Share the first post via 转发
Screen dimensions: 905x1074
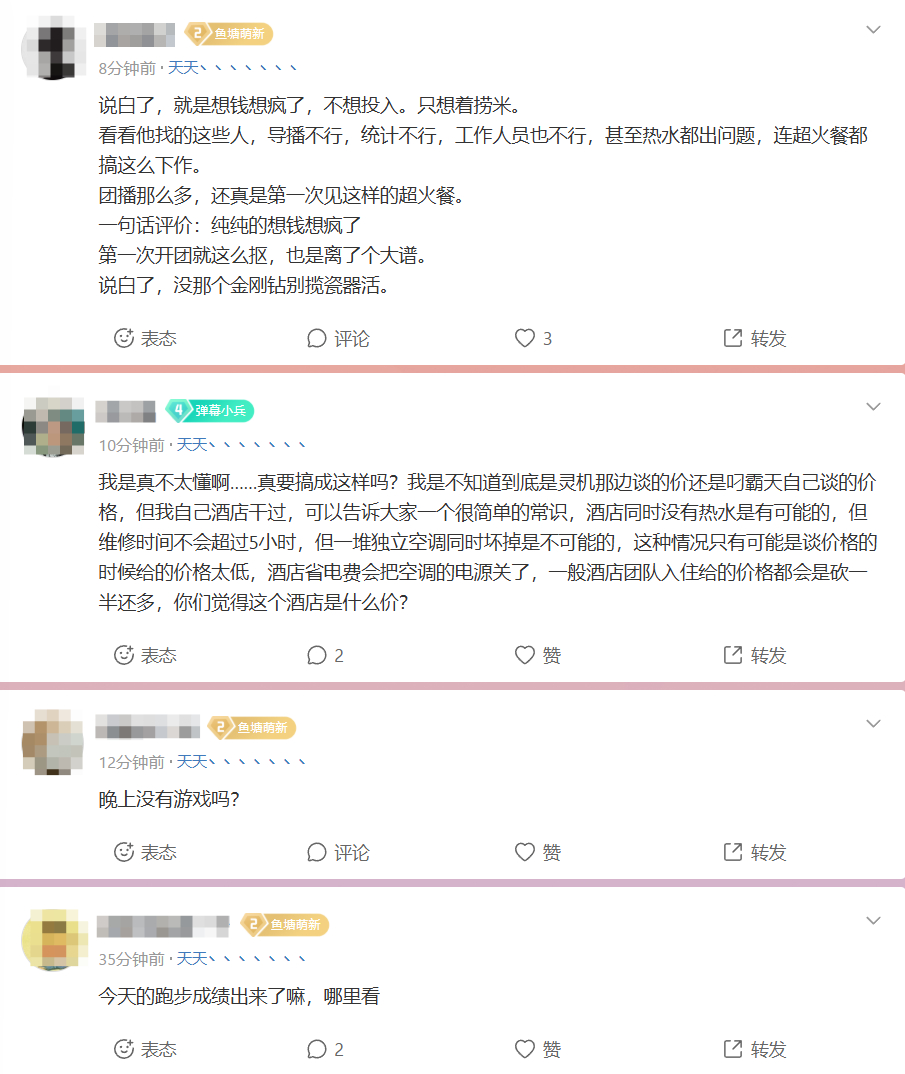tap(754, 338)
